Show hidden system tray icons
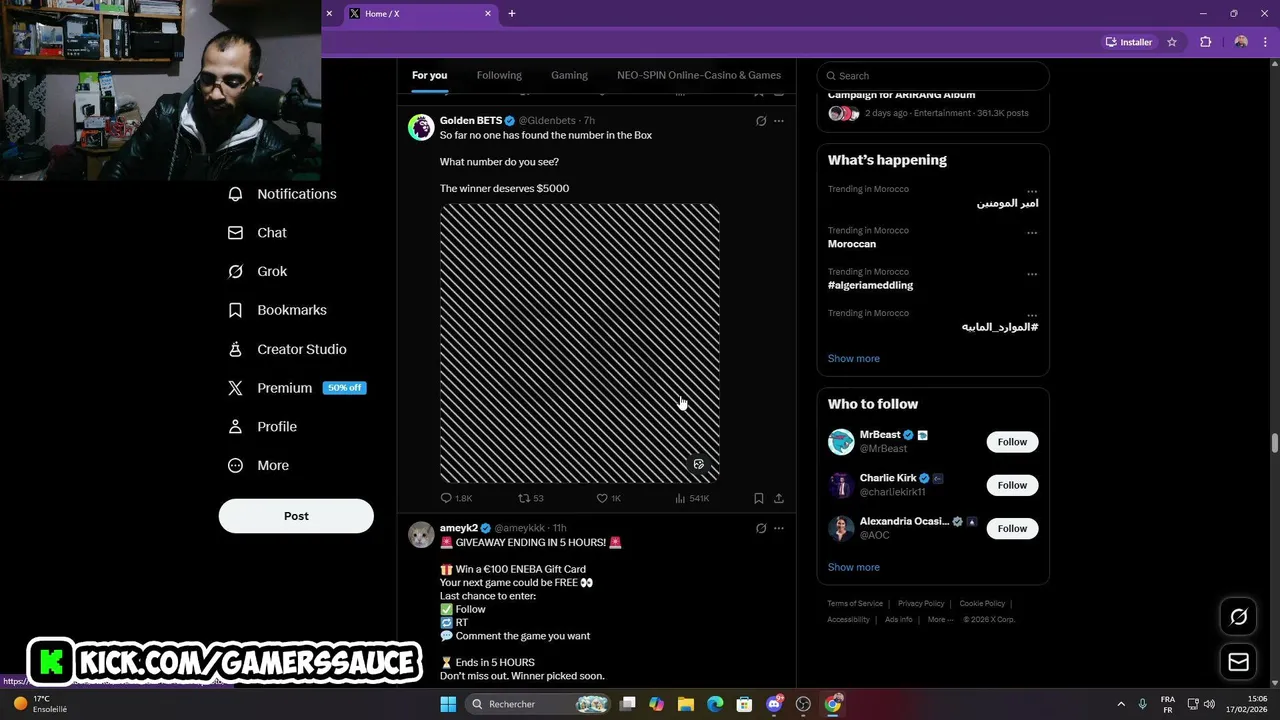This screenshot has height=720, width=1280. pos(1120,704)
